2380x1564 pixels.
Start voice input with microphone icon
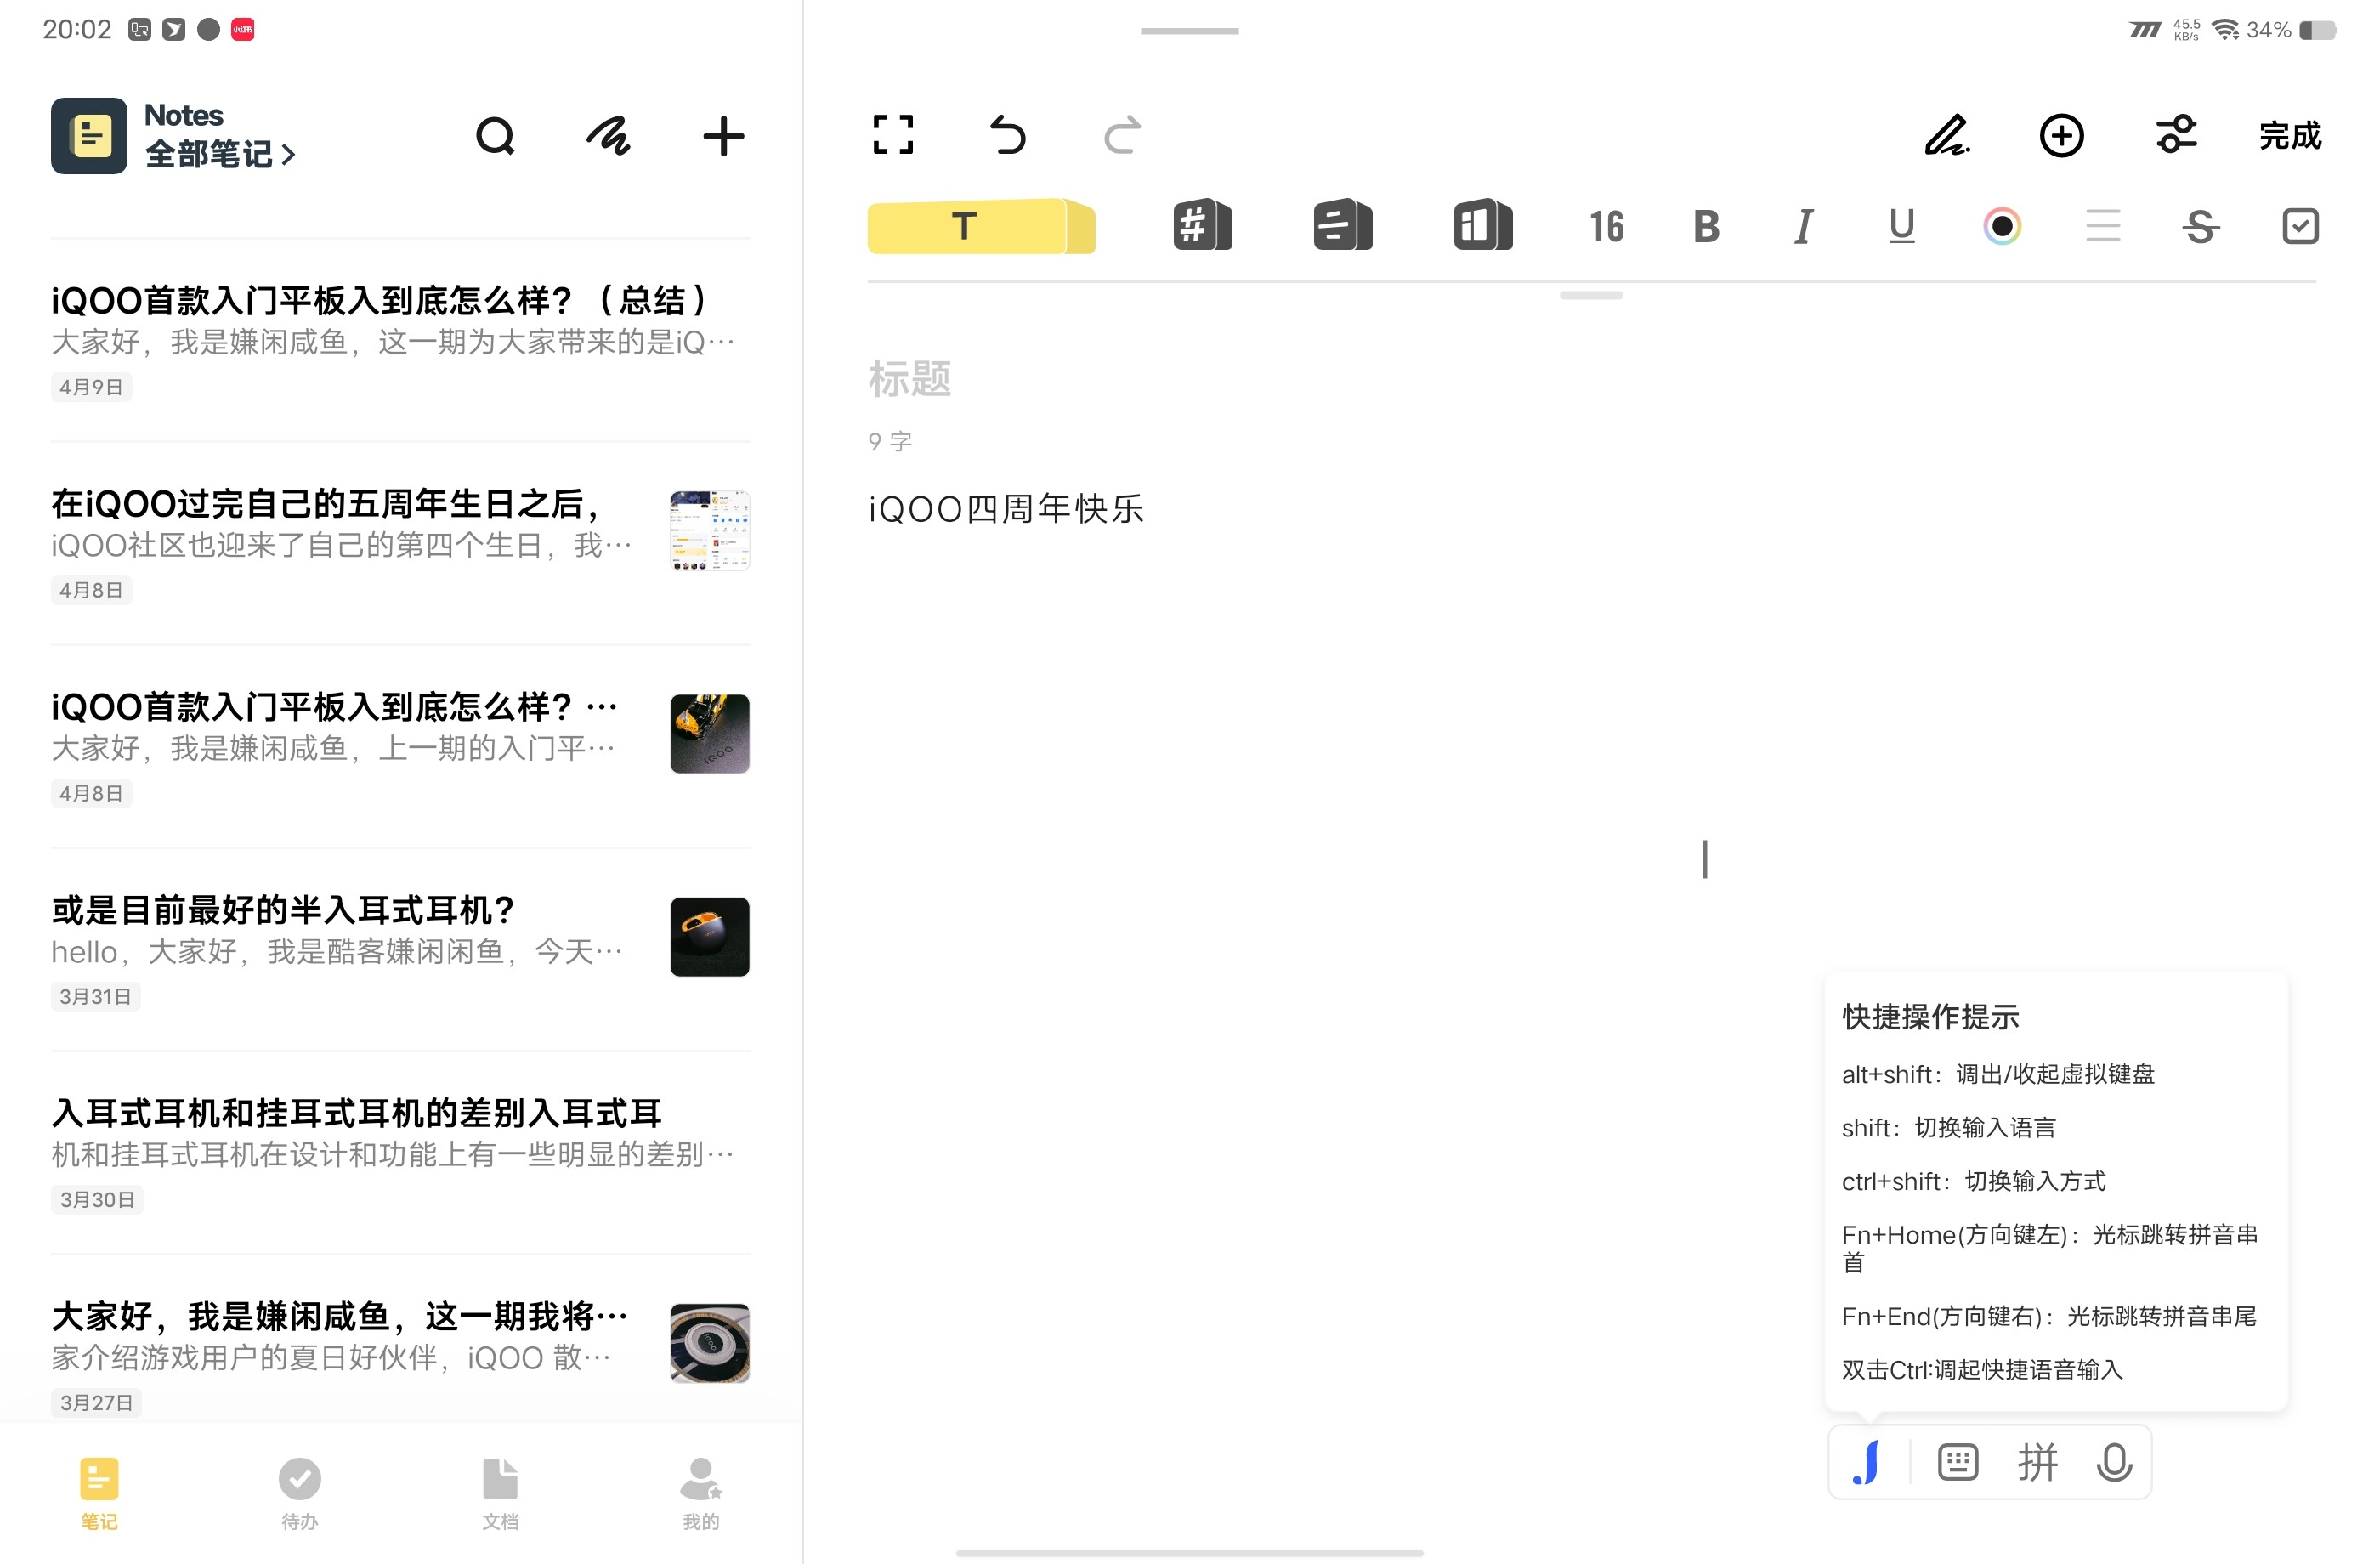2114,1462
